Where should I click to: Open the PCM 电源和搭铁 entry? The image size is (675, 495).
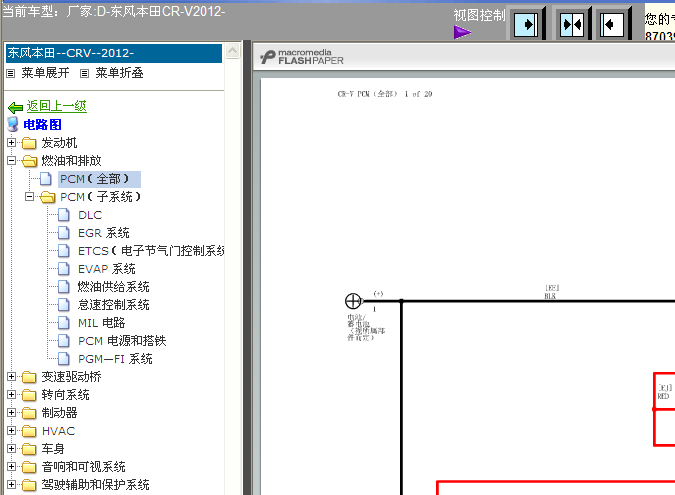point(122,341)
